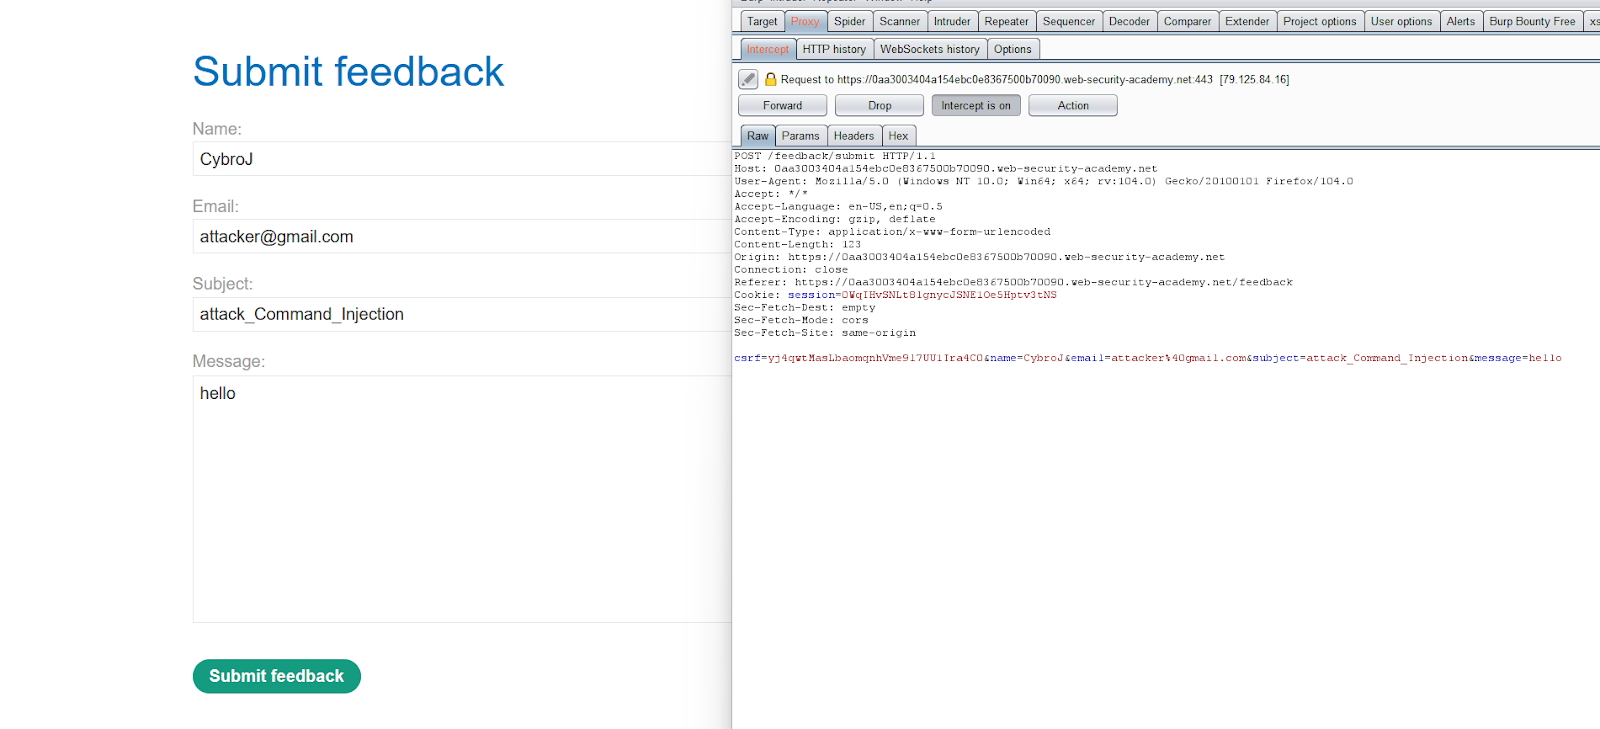Switch to the HTTP history tab
Viewport: 1600px width, 729px height.
834,49
